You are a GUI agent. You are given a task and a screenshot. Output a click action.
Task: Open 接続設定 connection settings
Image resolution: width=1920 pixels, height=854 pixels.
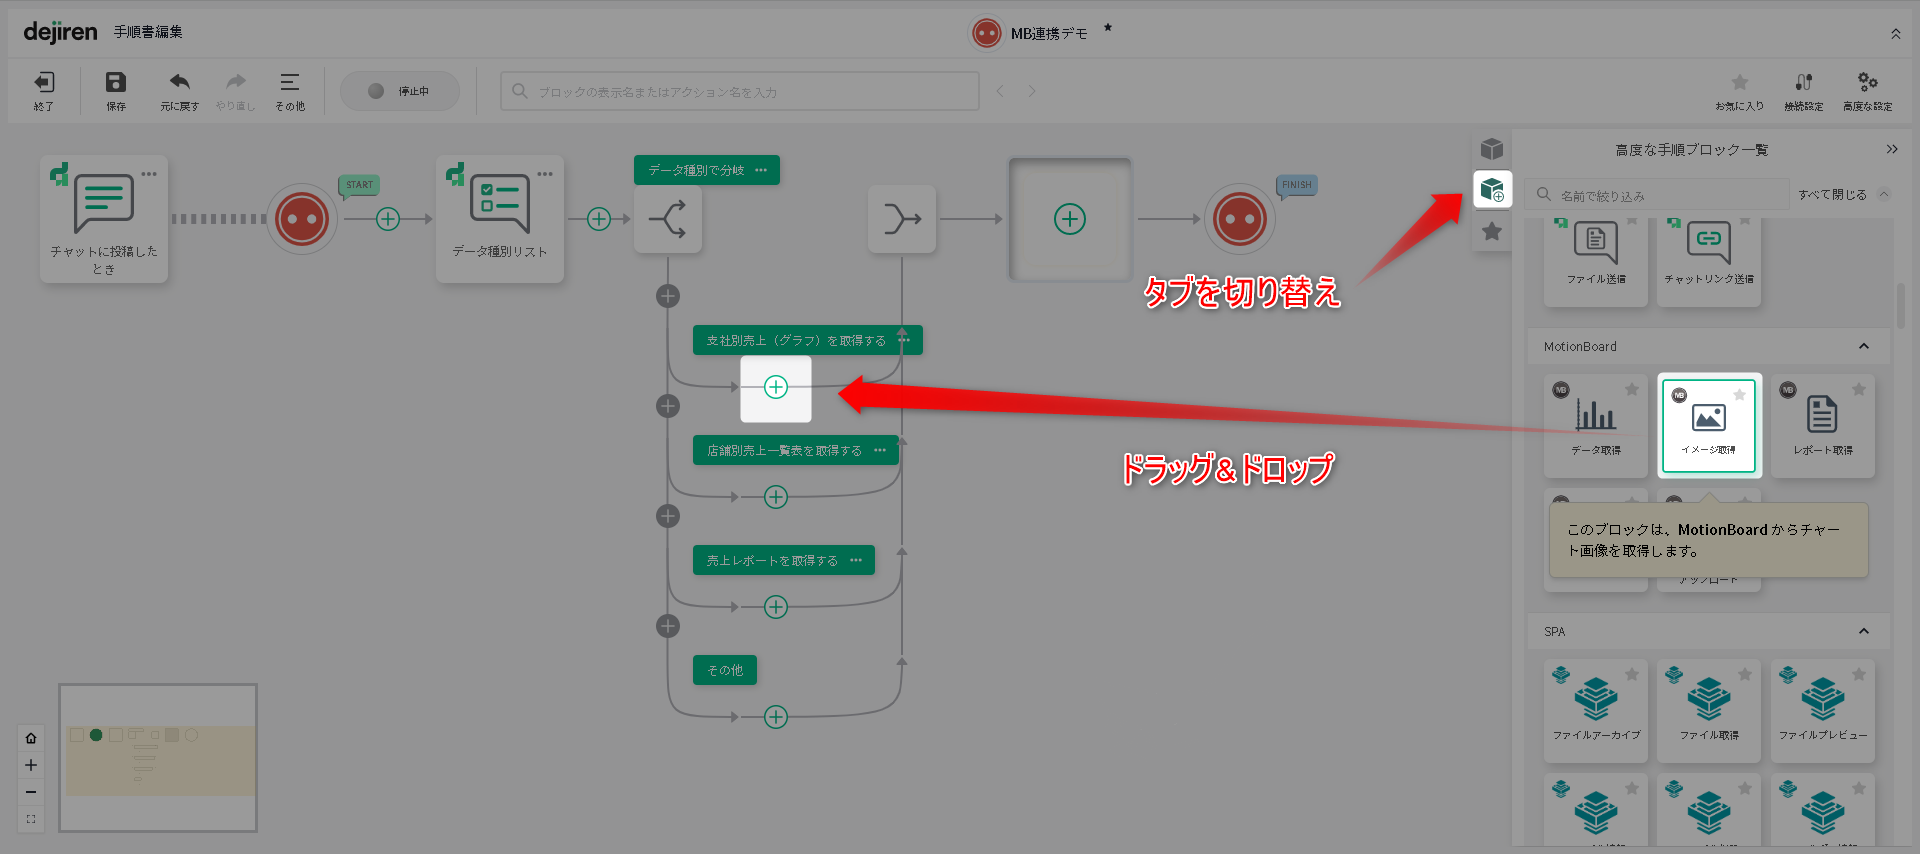(x=1804, y=90)
